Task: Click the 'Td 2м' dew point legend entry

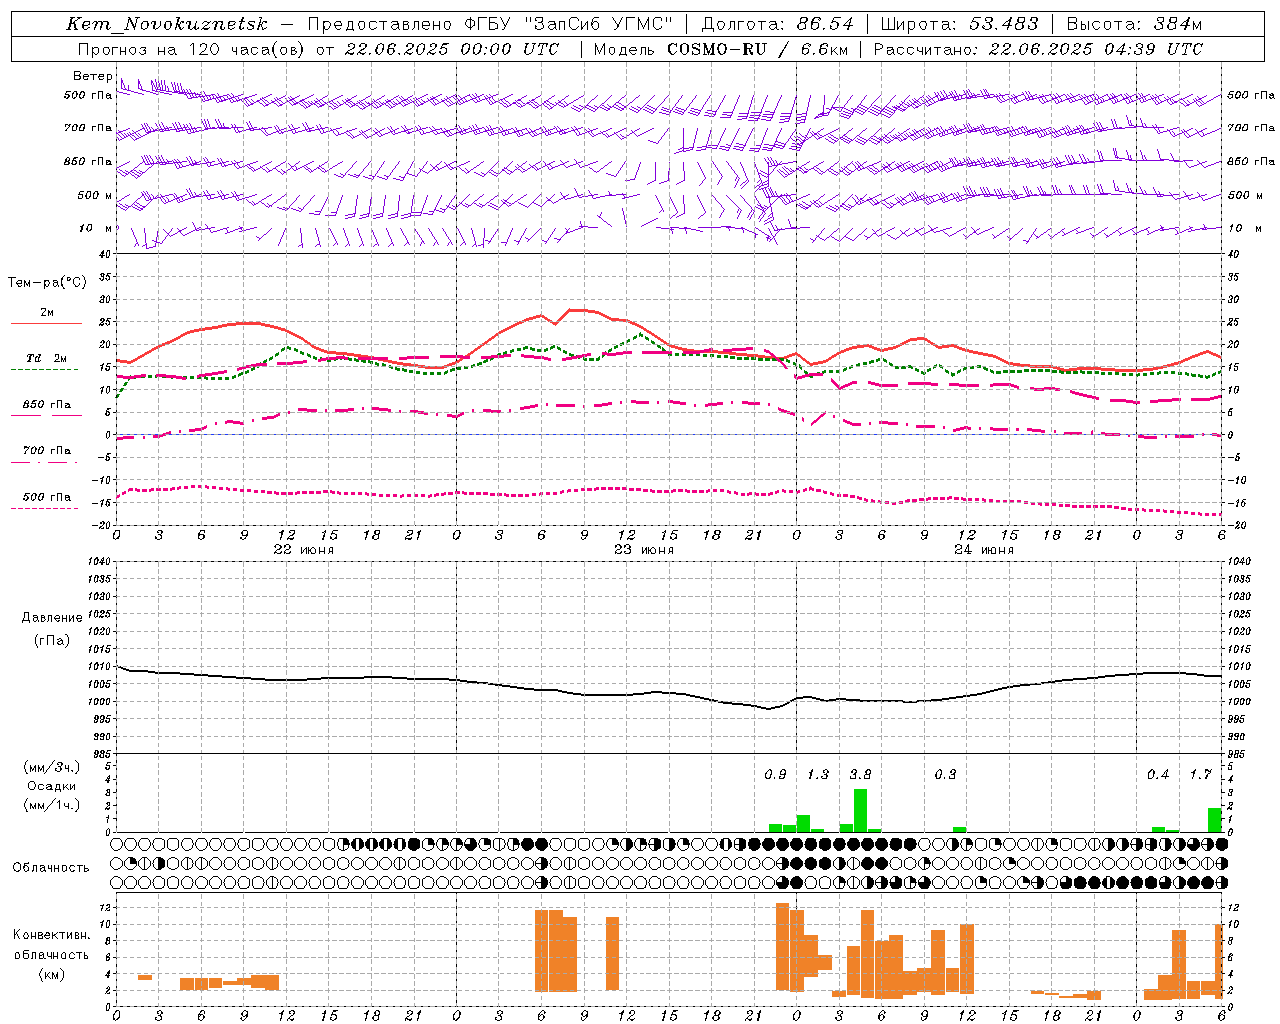Action: (47, 358)
